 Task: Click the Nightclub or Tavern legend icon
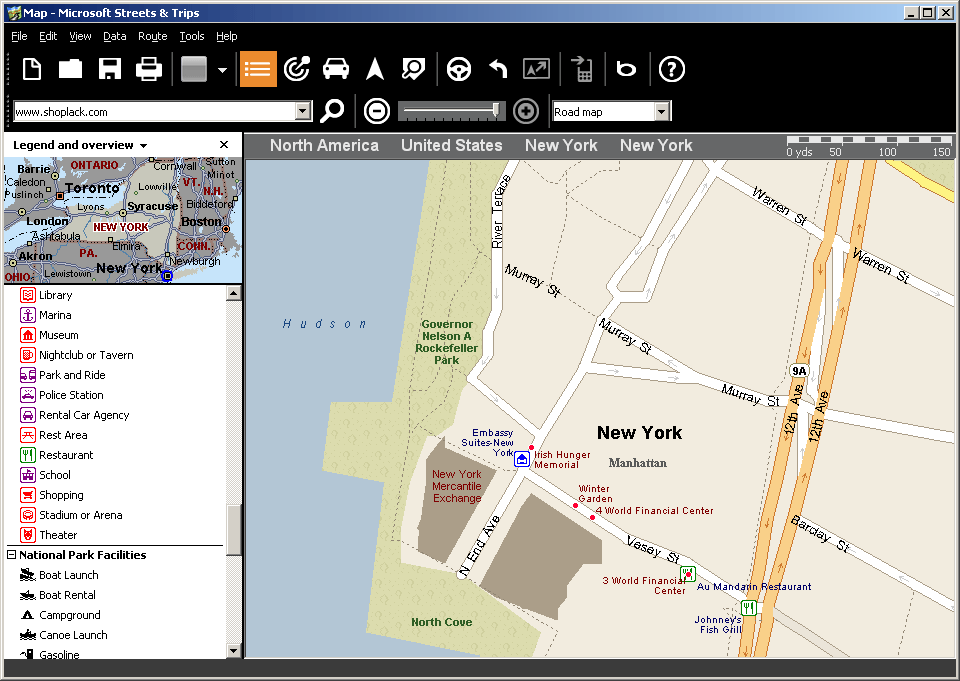(28, 355)
